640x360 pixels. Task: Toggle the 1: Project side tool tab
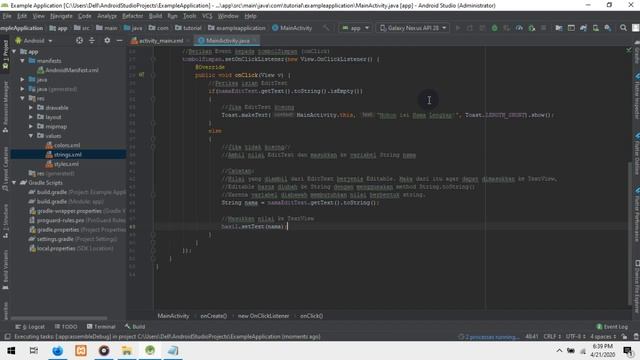click(x=5, y=56)
